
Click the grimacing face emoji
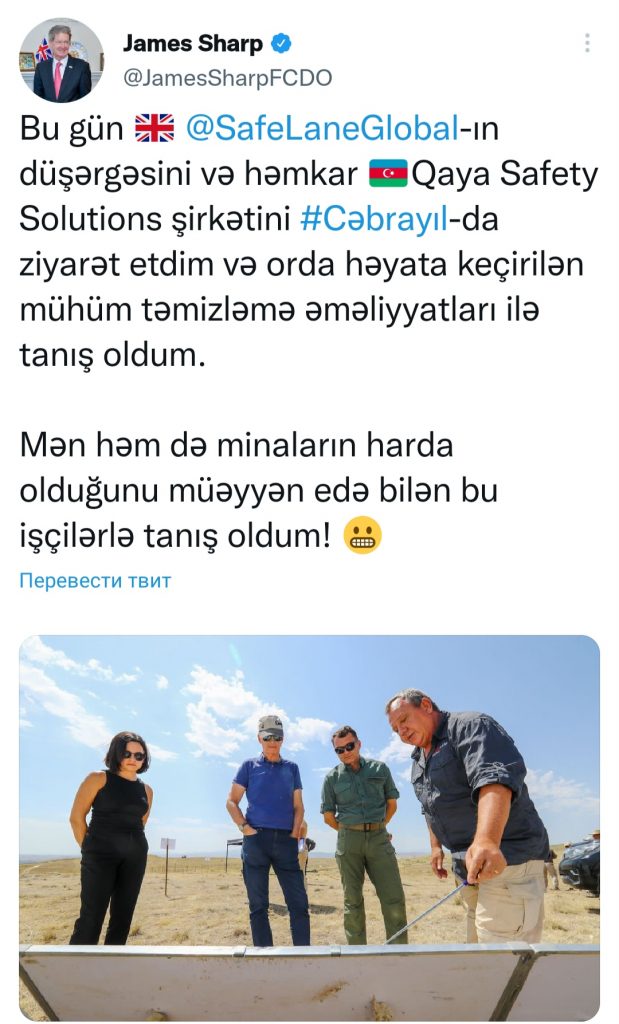point(362,536)
